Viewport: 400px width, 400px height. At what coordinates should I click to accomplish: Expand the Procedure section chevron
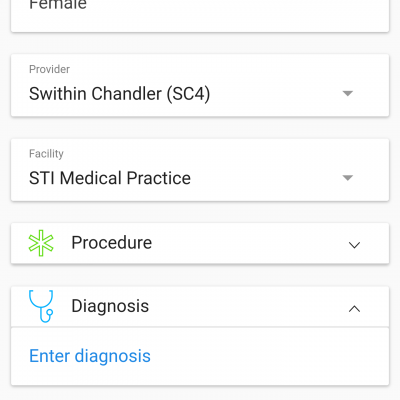[354, 245]
